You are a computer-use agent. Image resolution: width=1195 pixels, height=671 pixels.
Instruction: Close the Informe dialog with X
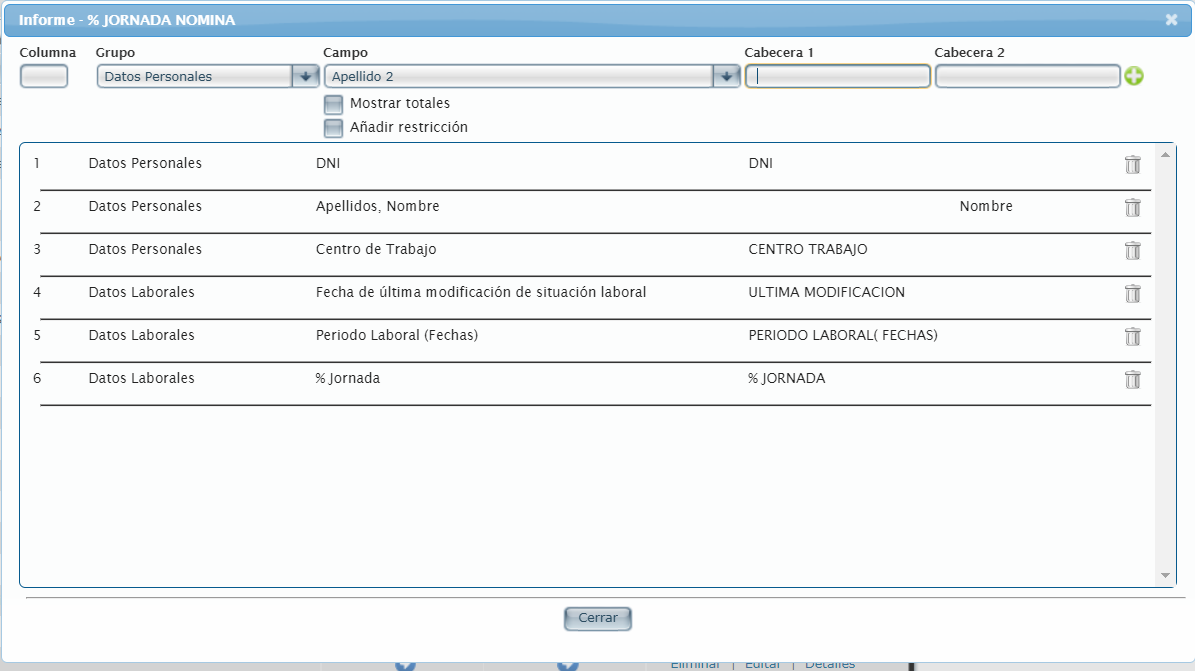[1171, 19]
